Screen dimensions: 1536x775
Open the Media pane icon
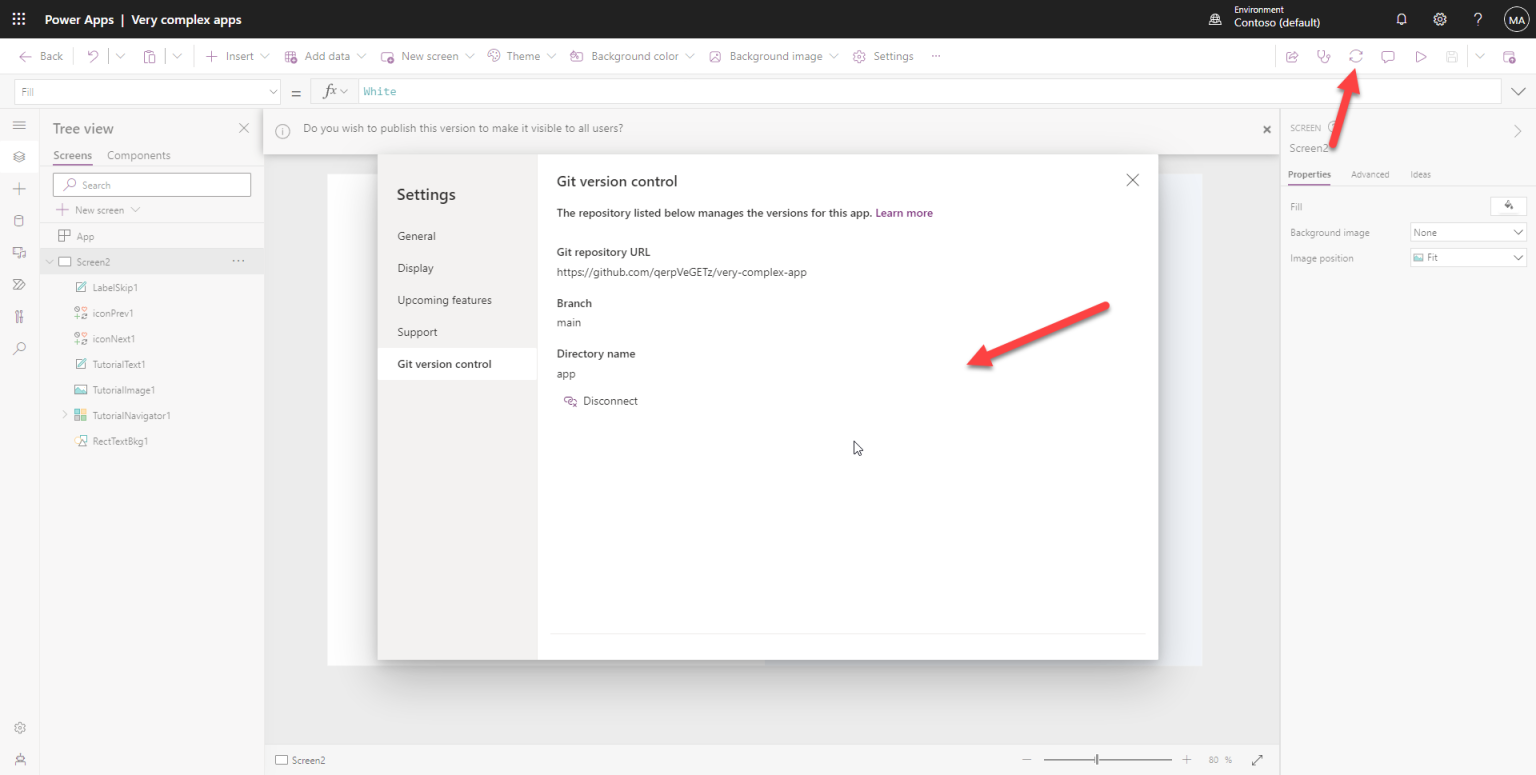tap(19, 253)
